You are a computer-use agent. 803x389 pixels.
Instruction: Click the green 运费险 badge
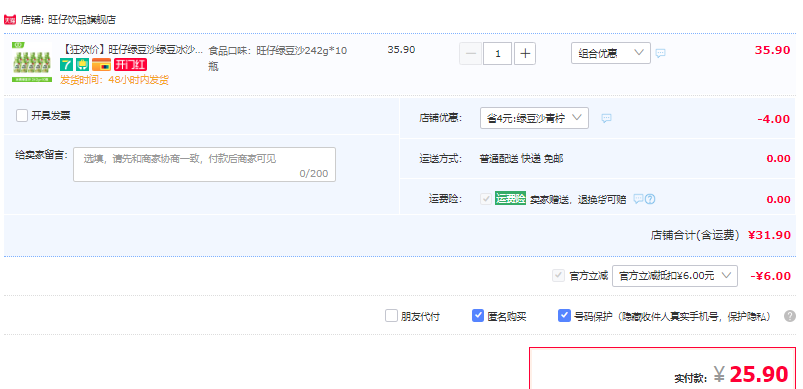click(511, 199)
